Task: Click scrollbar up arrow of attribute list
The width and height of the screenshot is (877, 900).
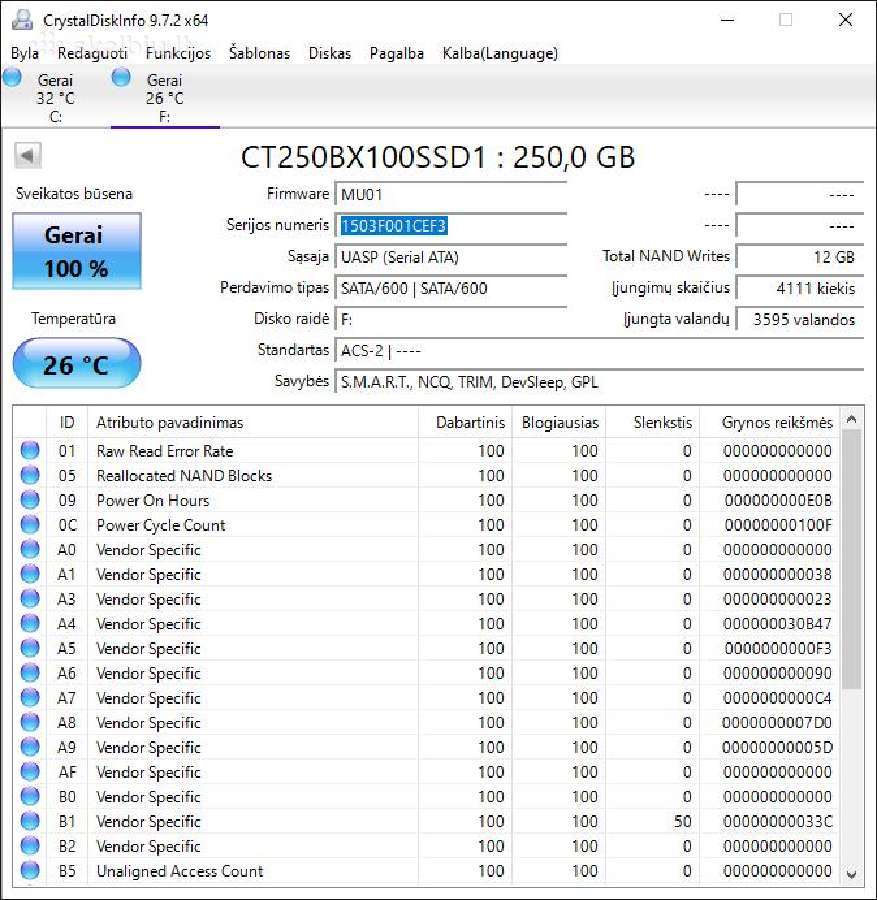Action: [x=851, y=419]
